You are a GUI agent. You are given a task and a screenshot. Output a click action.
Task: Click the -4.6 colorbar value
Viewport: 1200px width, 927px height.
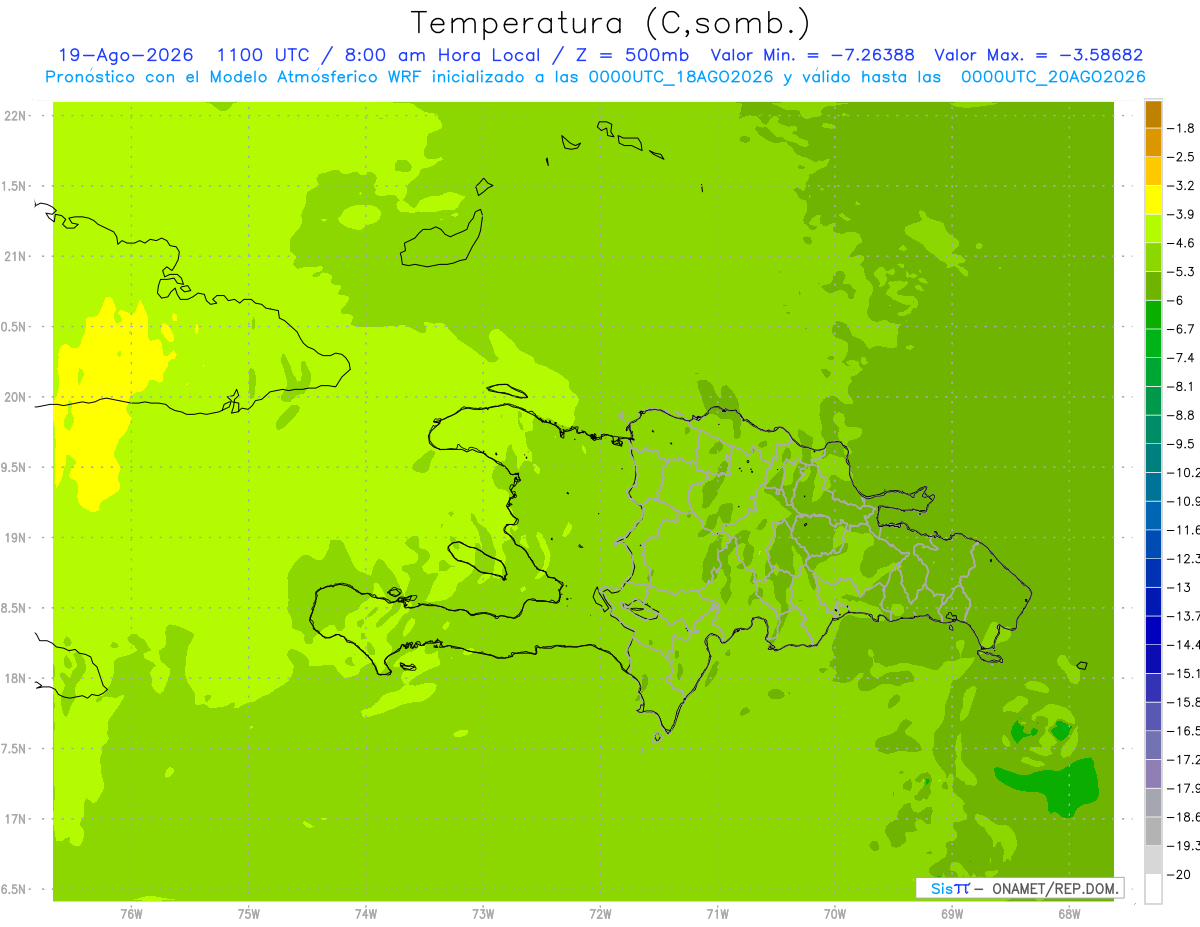click(1182, 243)
